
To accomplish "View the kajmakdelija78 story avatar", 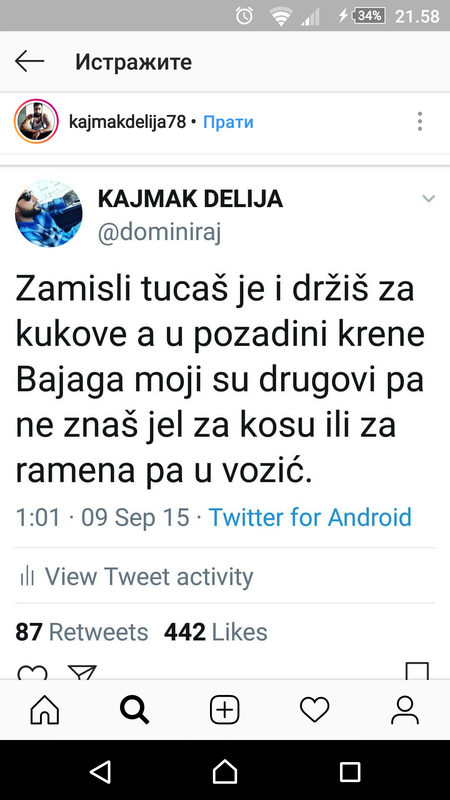I will [x=36, y=121].
